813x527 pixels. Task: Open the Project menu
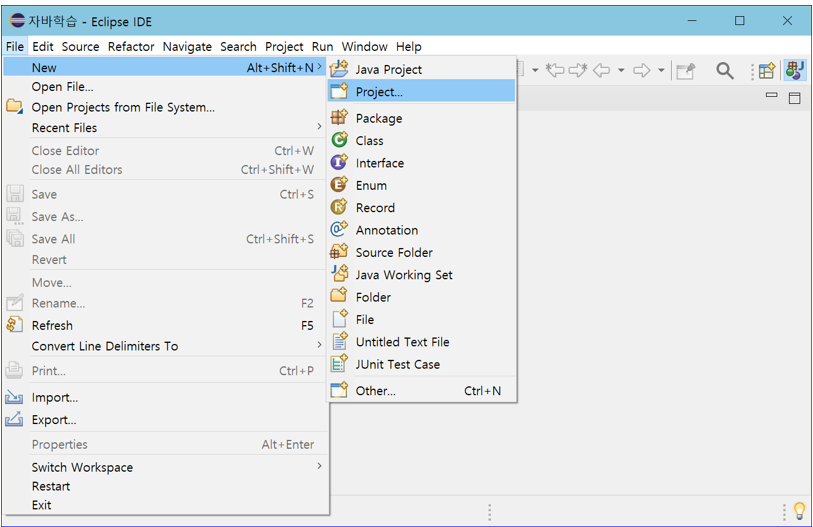(x=284, y=47)
